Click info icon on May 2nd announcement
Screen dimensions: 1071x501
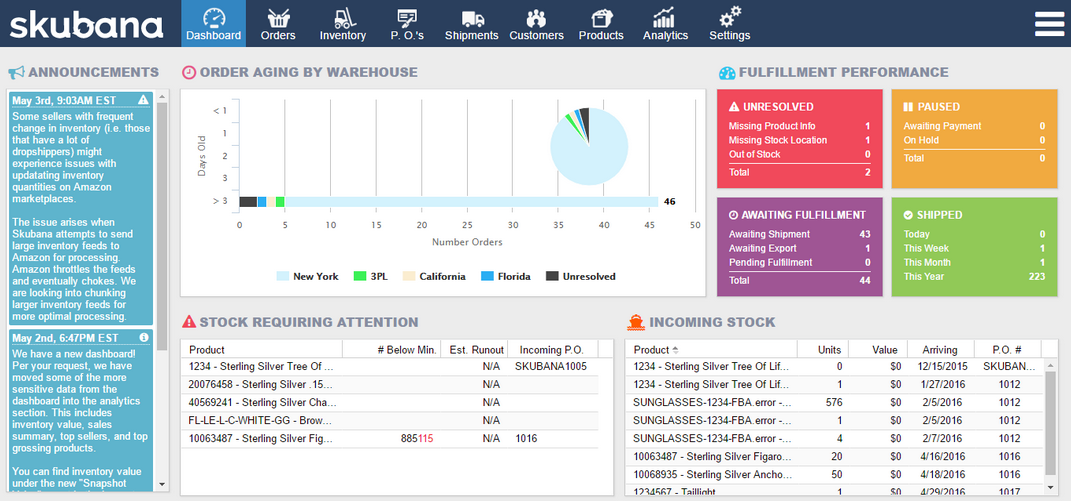(x=143, y=338)
